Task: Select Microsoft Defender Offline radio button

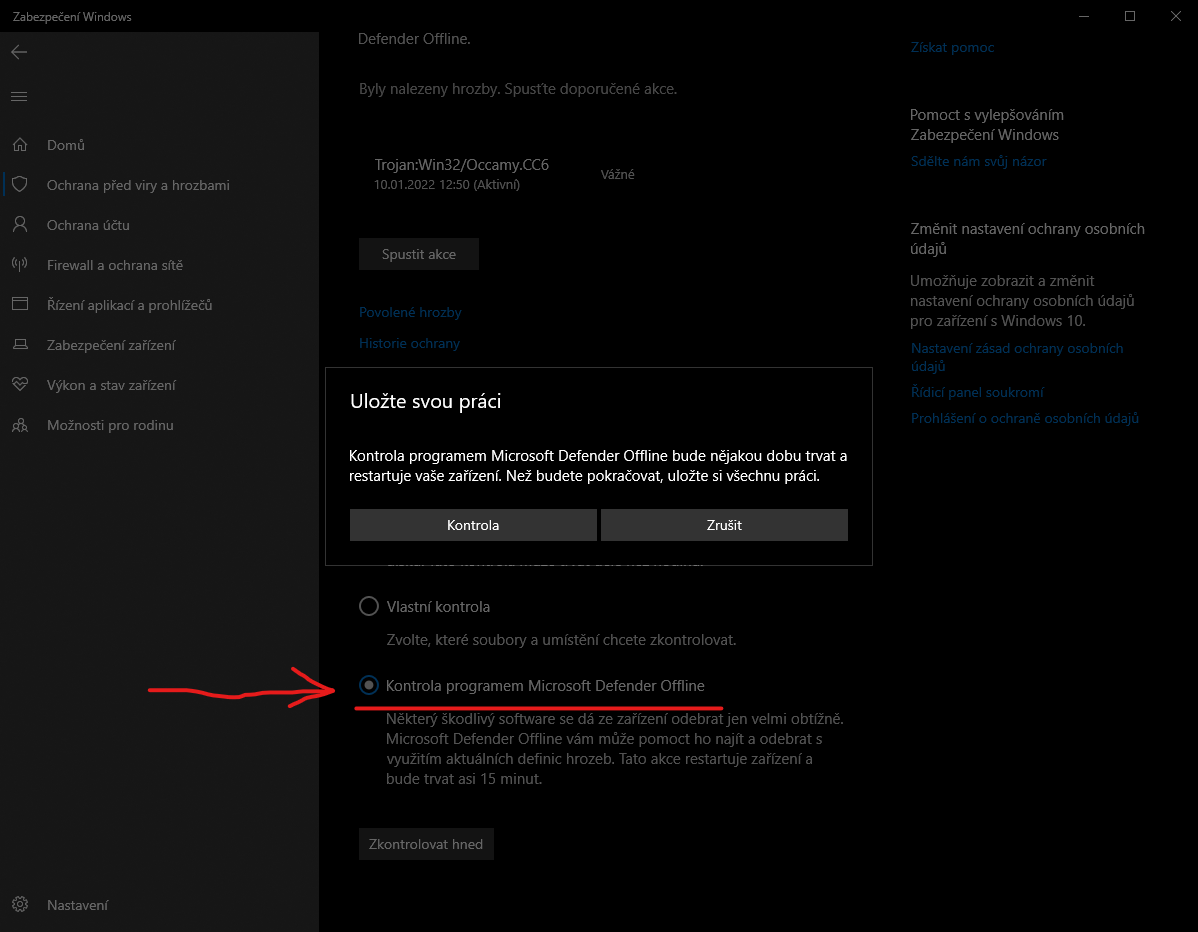Action: (x=369, y=685)
